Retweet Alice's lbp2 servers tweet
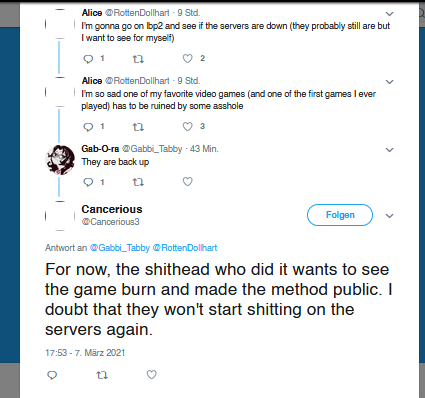Viewport: 425px width, 398px height. [x=138, y=59]
